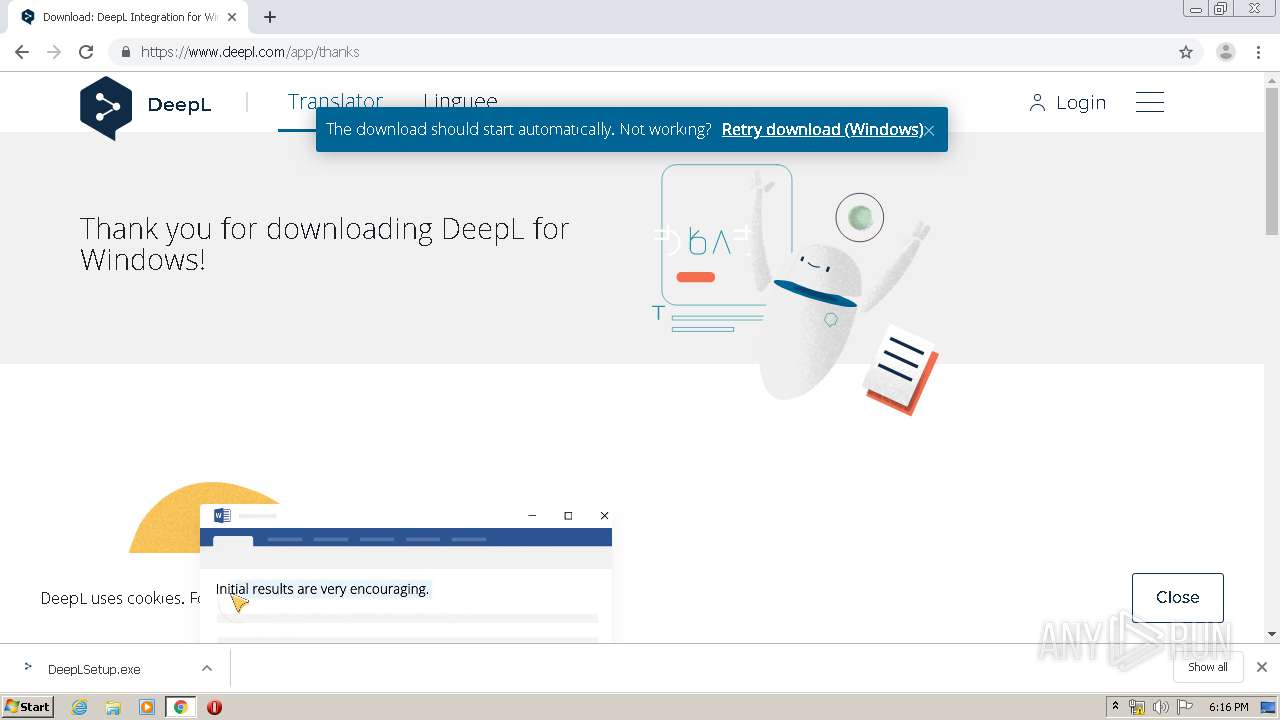Click the Login link
The height and width of the screenshot is (720, 1280).
tap(1068, 102)
